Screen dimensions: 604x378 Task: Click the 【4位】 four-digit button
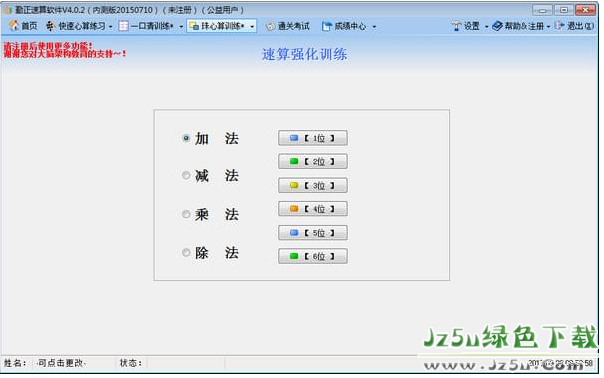(x=313, y=209)
